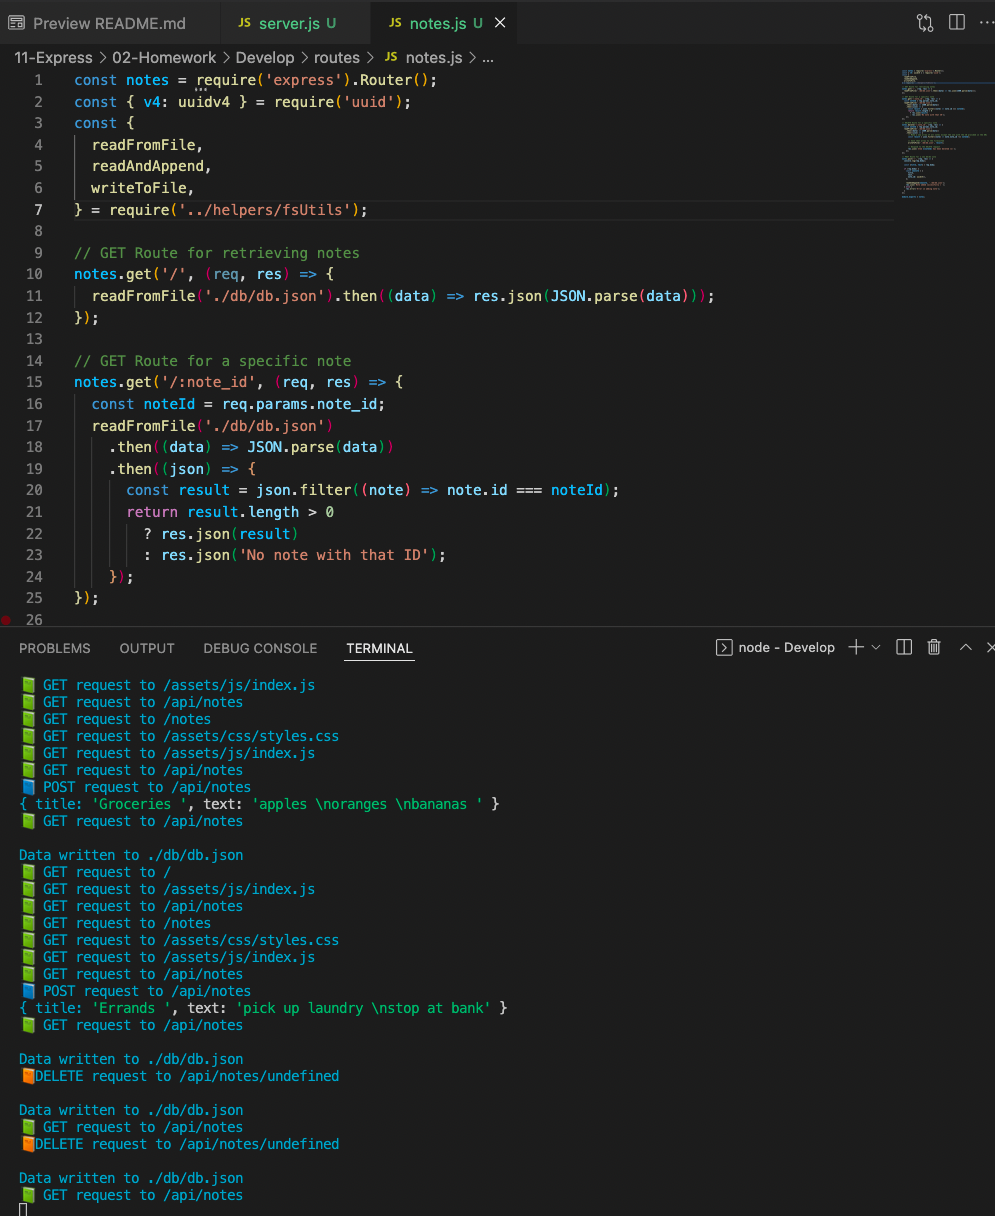This screenshot has width=995, height=1216.
Task: Split the terminal pane
Action: [x=904, y=647]
